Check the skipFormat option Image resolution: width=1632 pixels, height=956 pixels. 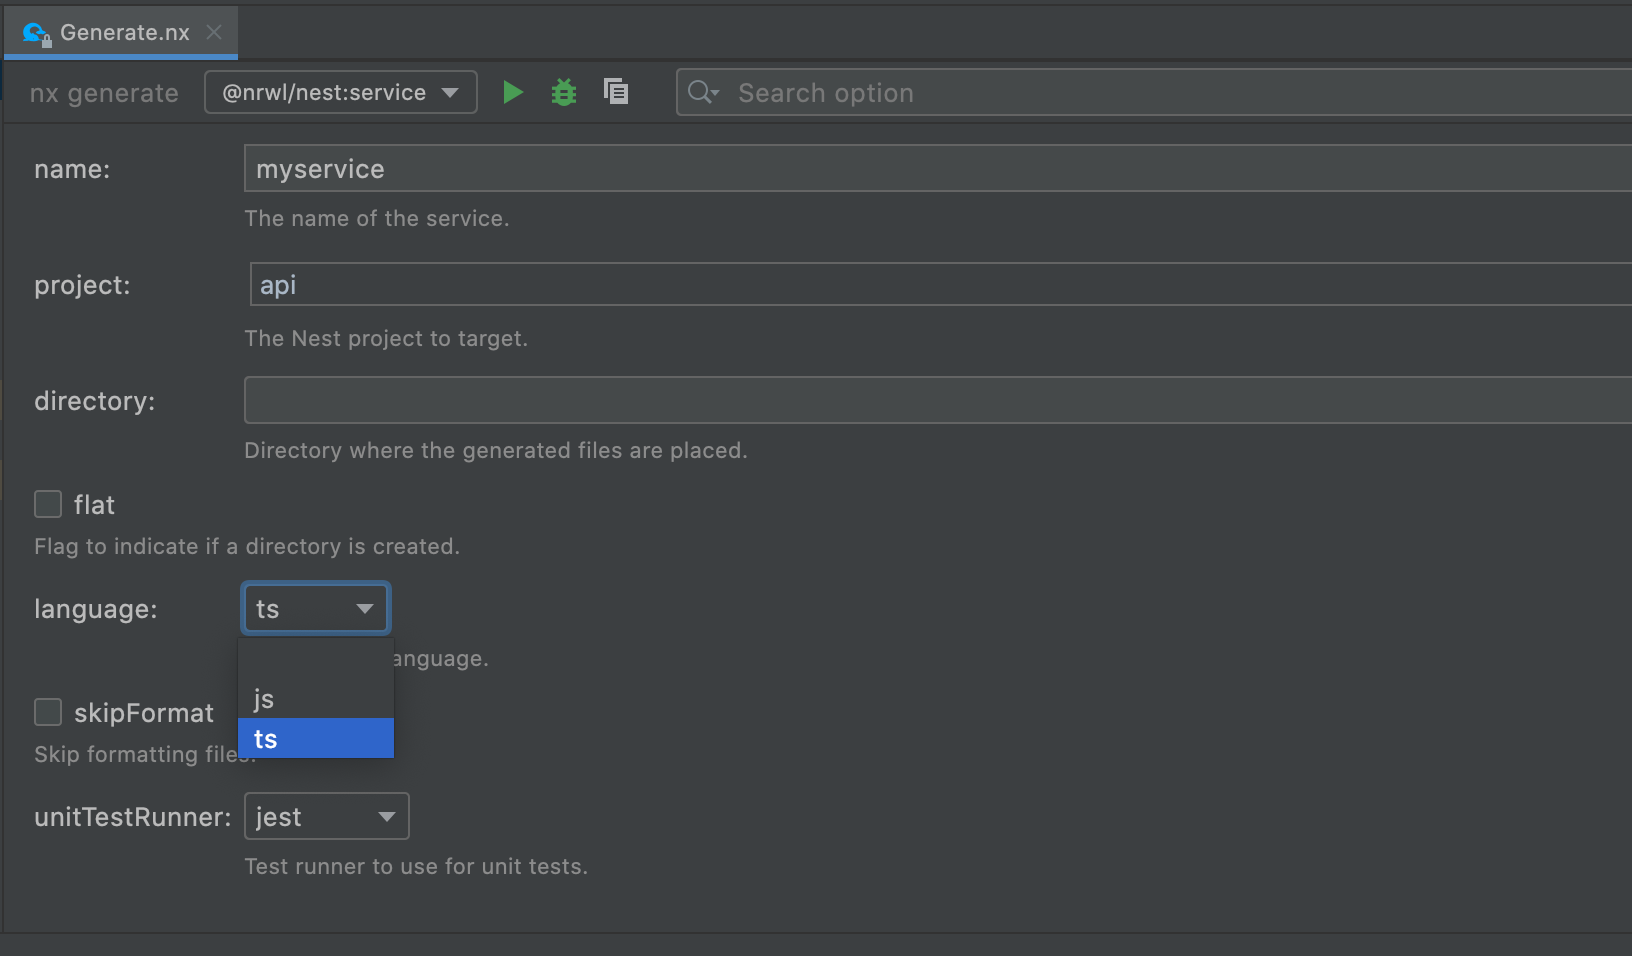click(47, 712)
